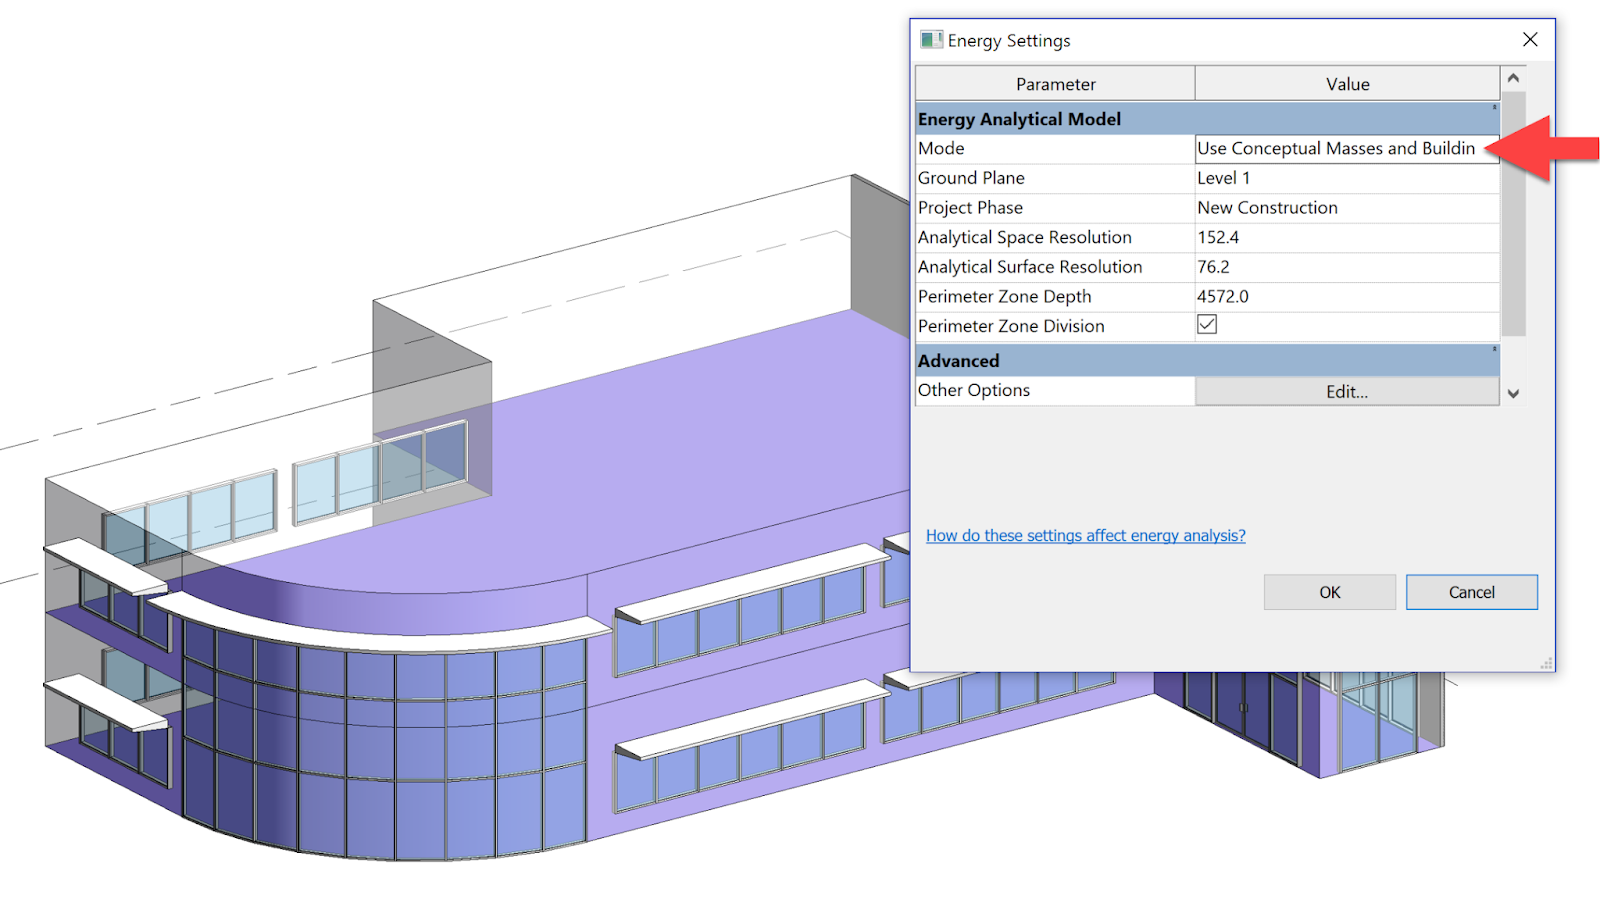Image resolution: width=1600 pixels, height=910 pixels.
Task: Select the Perimeter Zone Division label
Action: [1011, 326]
